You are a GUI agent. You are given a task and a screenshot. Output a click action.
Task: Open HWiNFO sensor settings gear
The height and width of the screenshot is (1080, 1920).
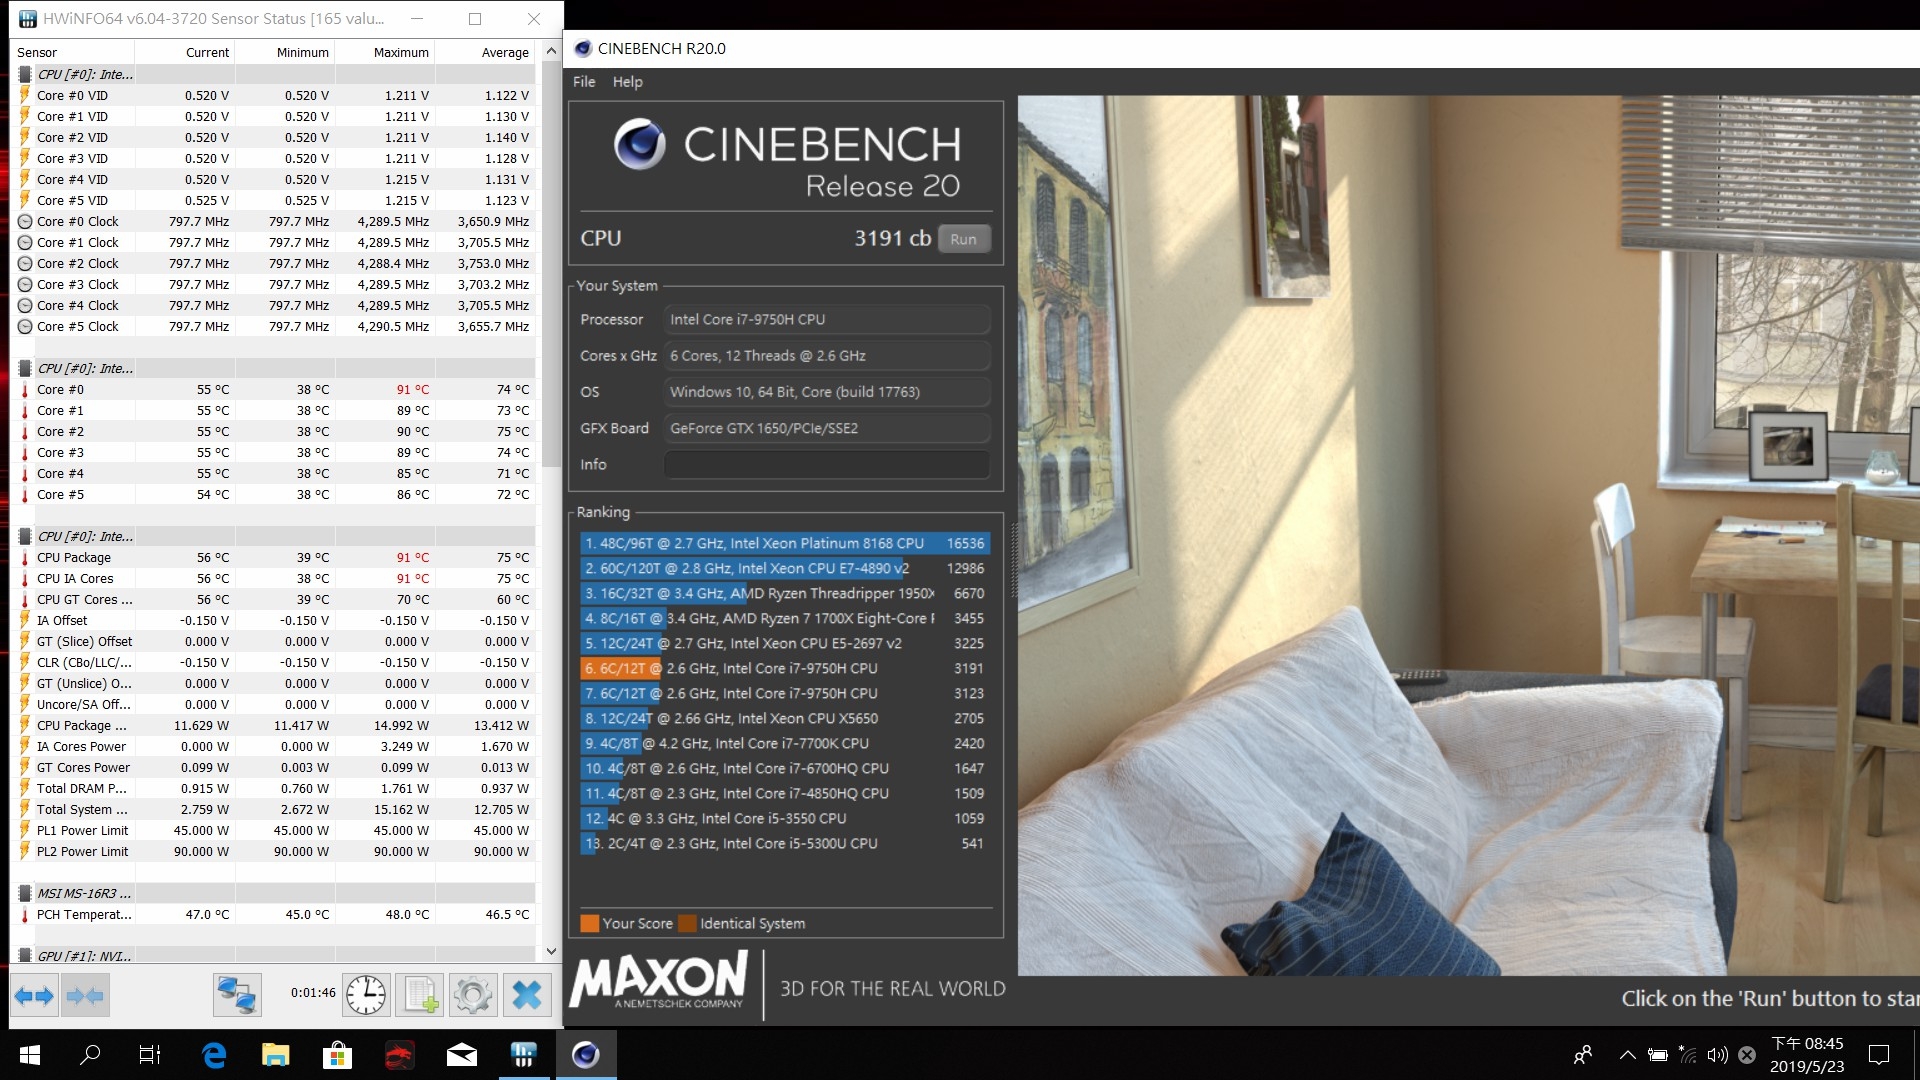(x=472, y=995)
